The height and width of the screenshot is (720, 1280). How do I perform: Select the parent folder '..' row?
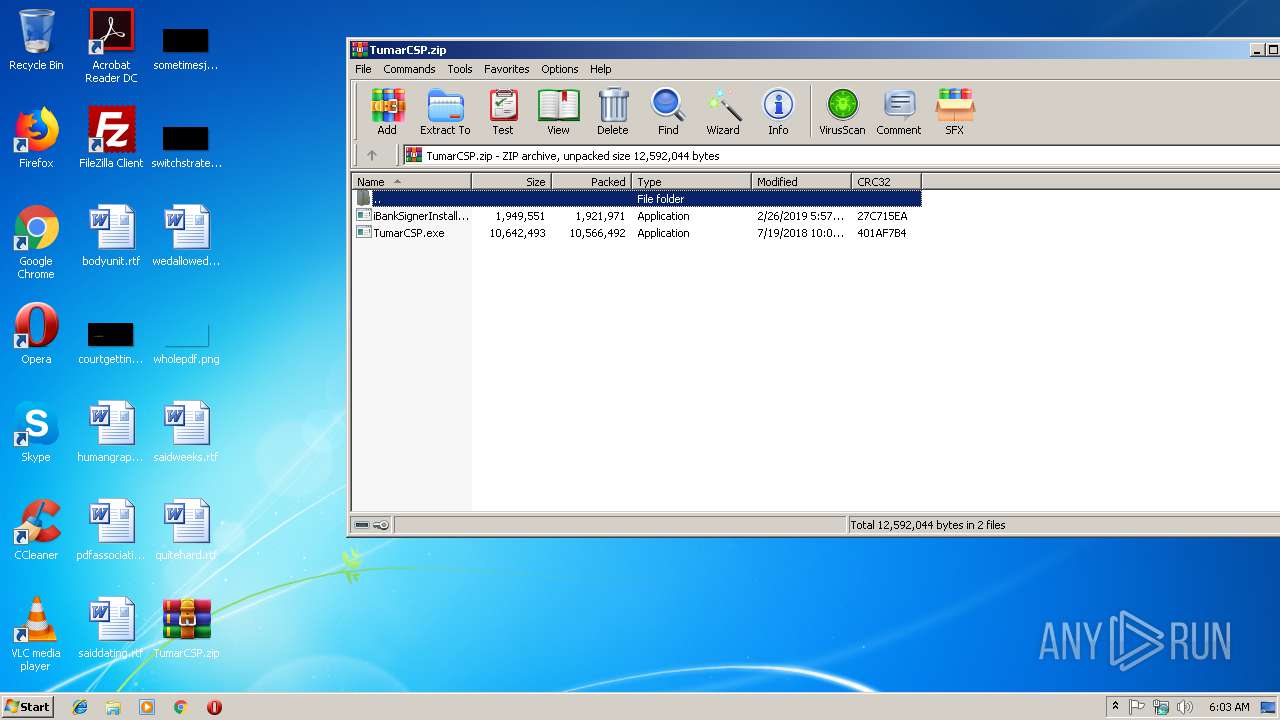(x=637, y=199)
